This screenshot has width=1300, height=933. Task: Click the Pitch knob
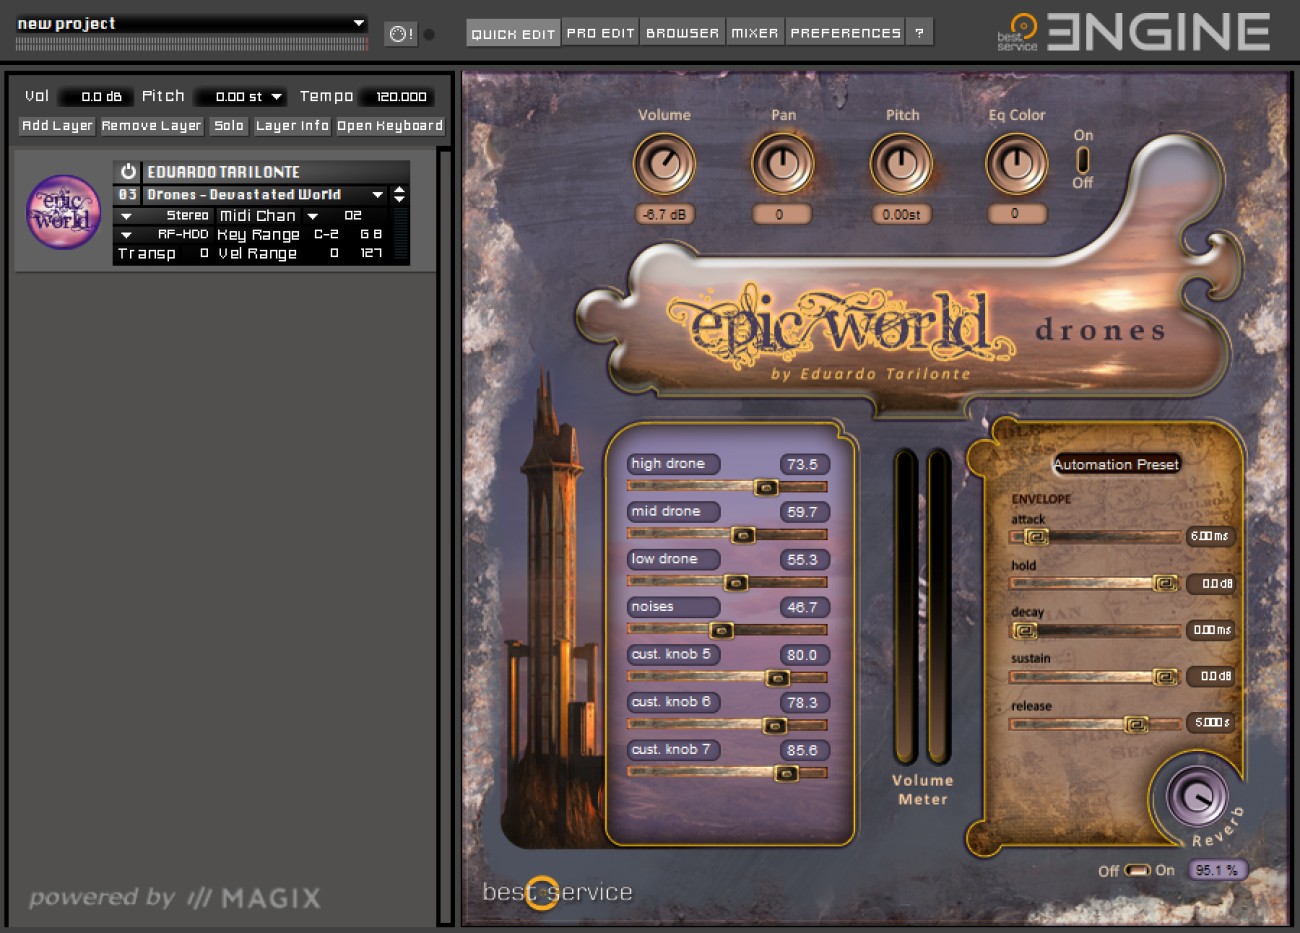[901, 165]
